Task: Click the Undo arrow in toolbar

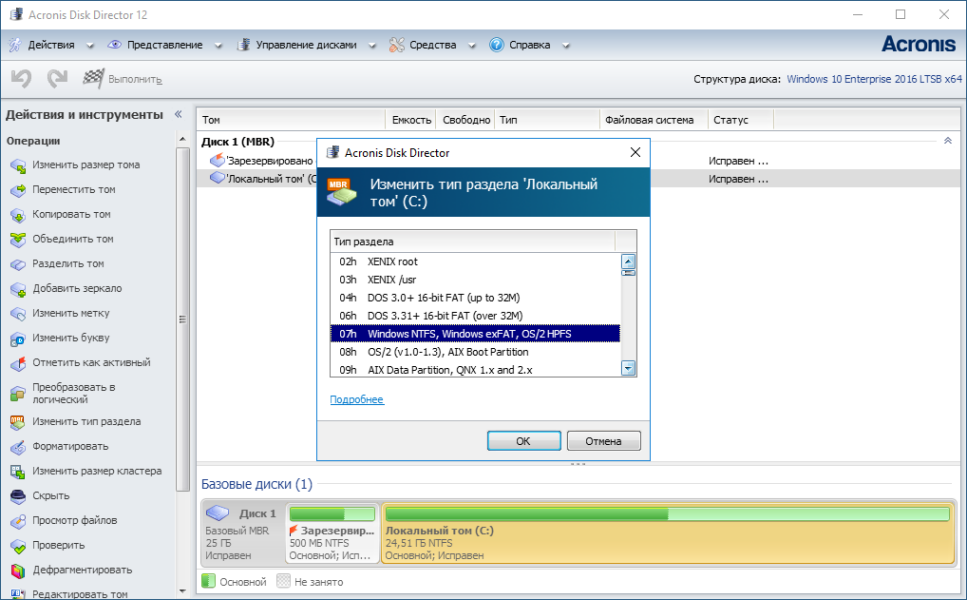Action: (21, 78)
